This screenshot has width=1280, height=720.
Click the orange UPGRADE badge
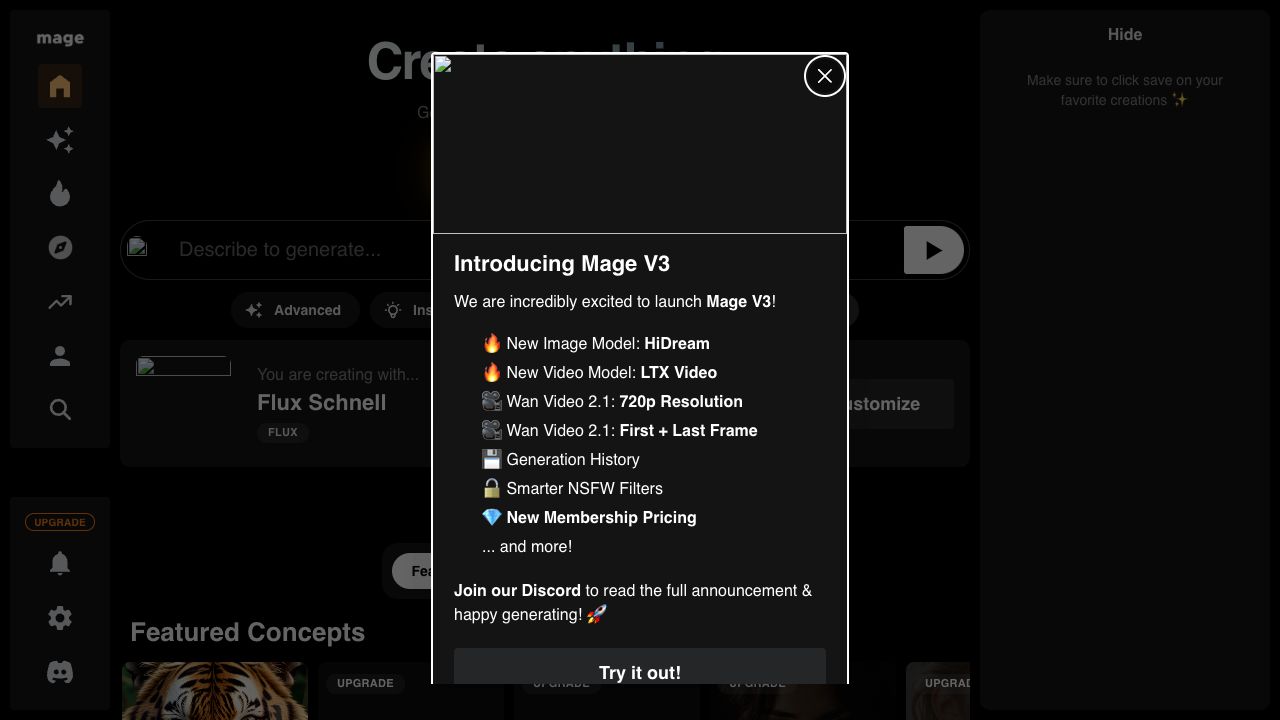[x=60, y=522]
